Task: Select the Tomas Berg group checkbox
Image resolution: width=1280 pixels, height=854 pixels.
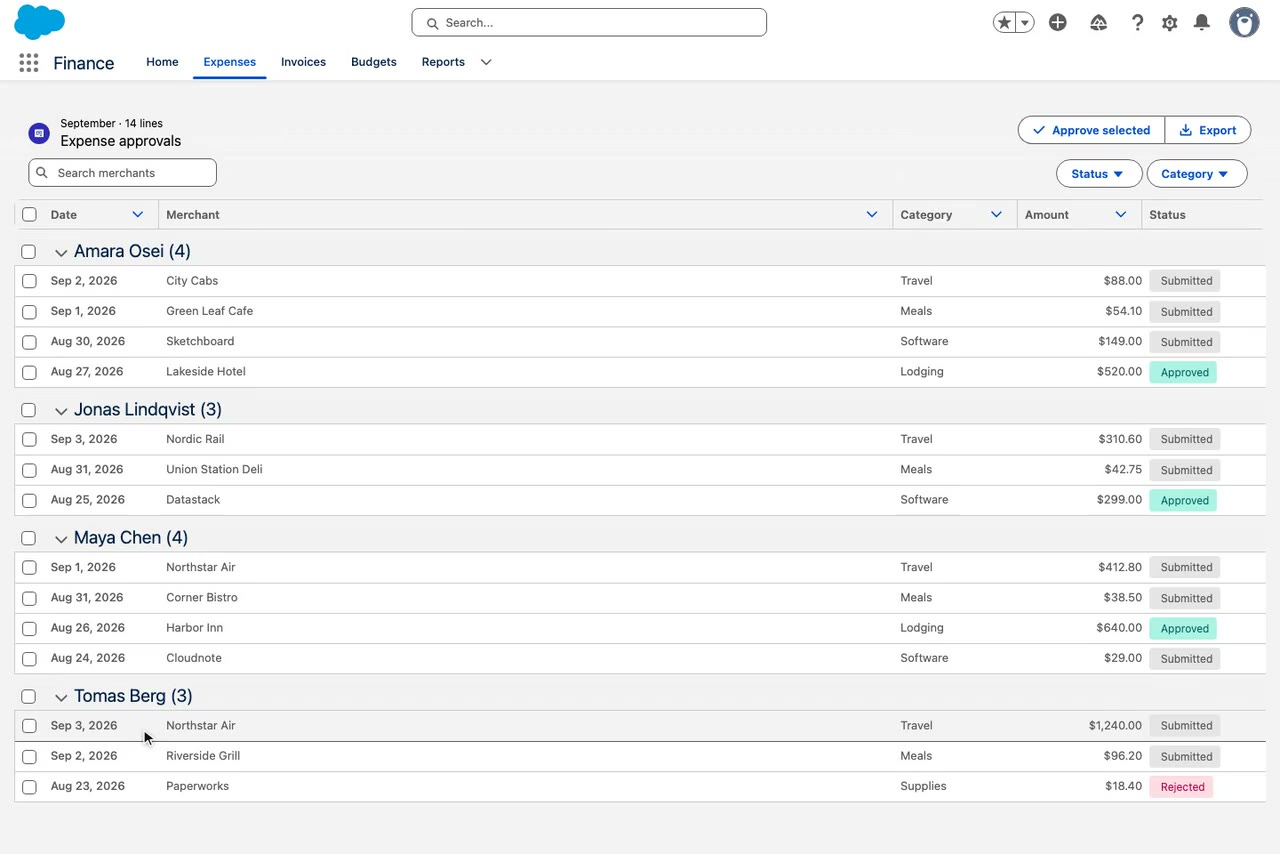Action: (x=29, y=697)
